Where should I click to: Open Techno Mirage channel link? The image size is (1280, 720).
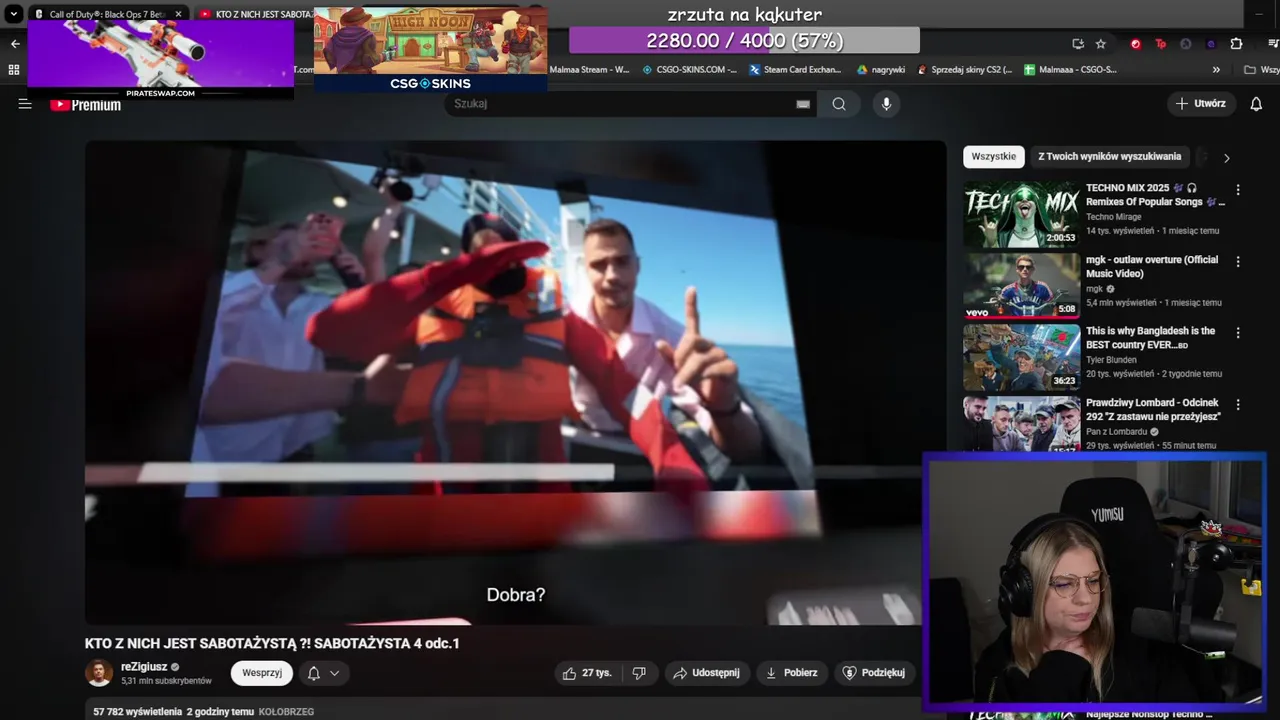pyautogui.click(x=1114, y=217)
